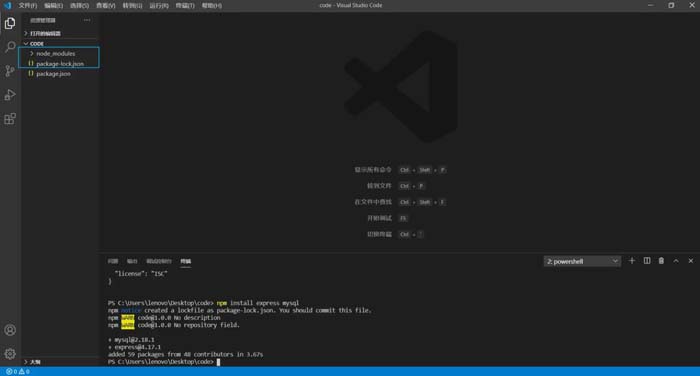This screenshot has height=376, width=700.
Task: Click the 'mysql@2.18.1' output line
Action: (x=131, y=339)
